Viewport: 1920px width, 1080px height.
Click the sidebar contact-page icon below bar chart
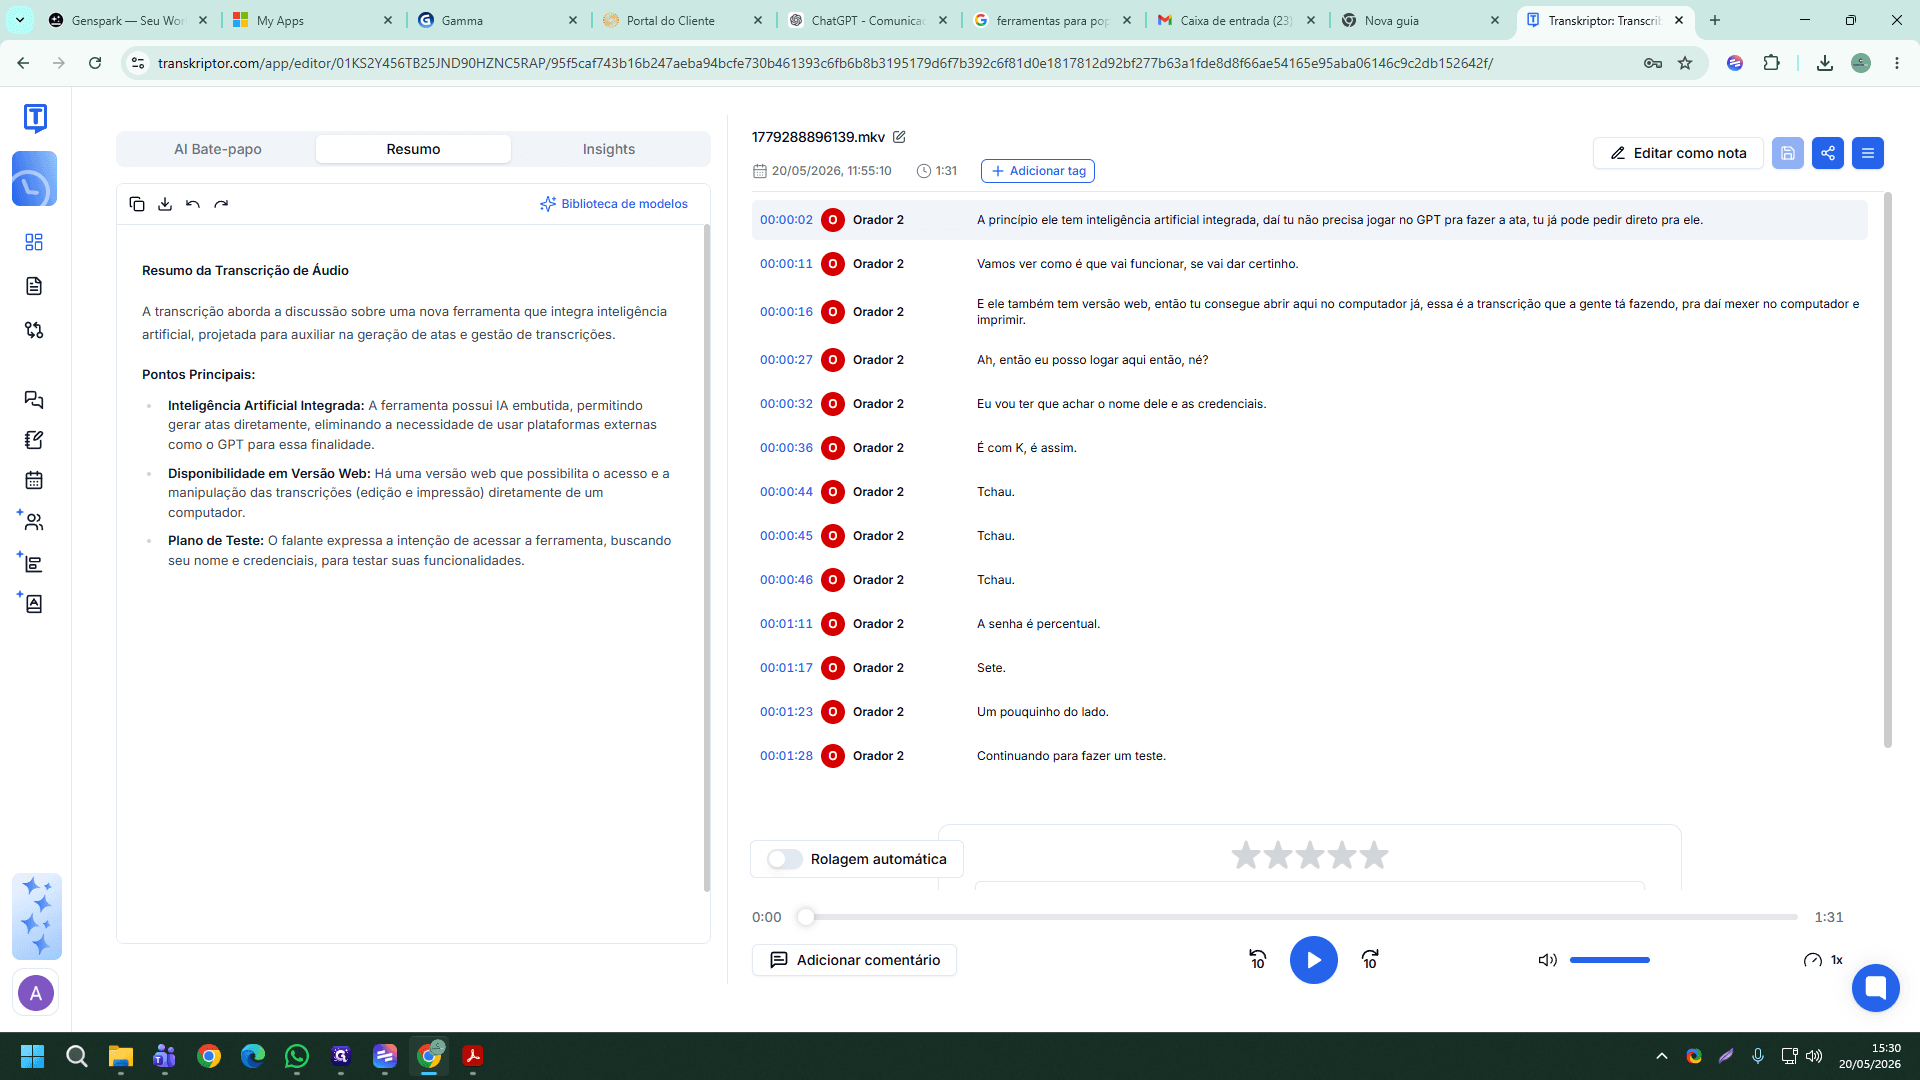34,604
